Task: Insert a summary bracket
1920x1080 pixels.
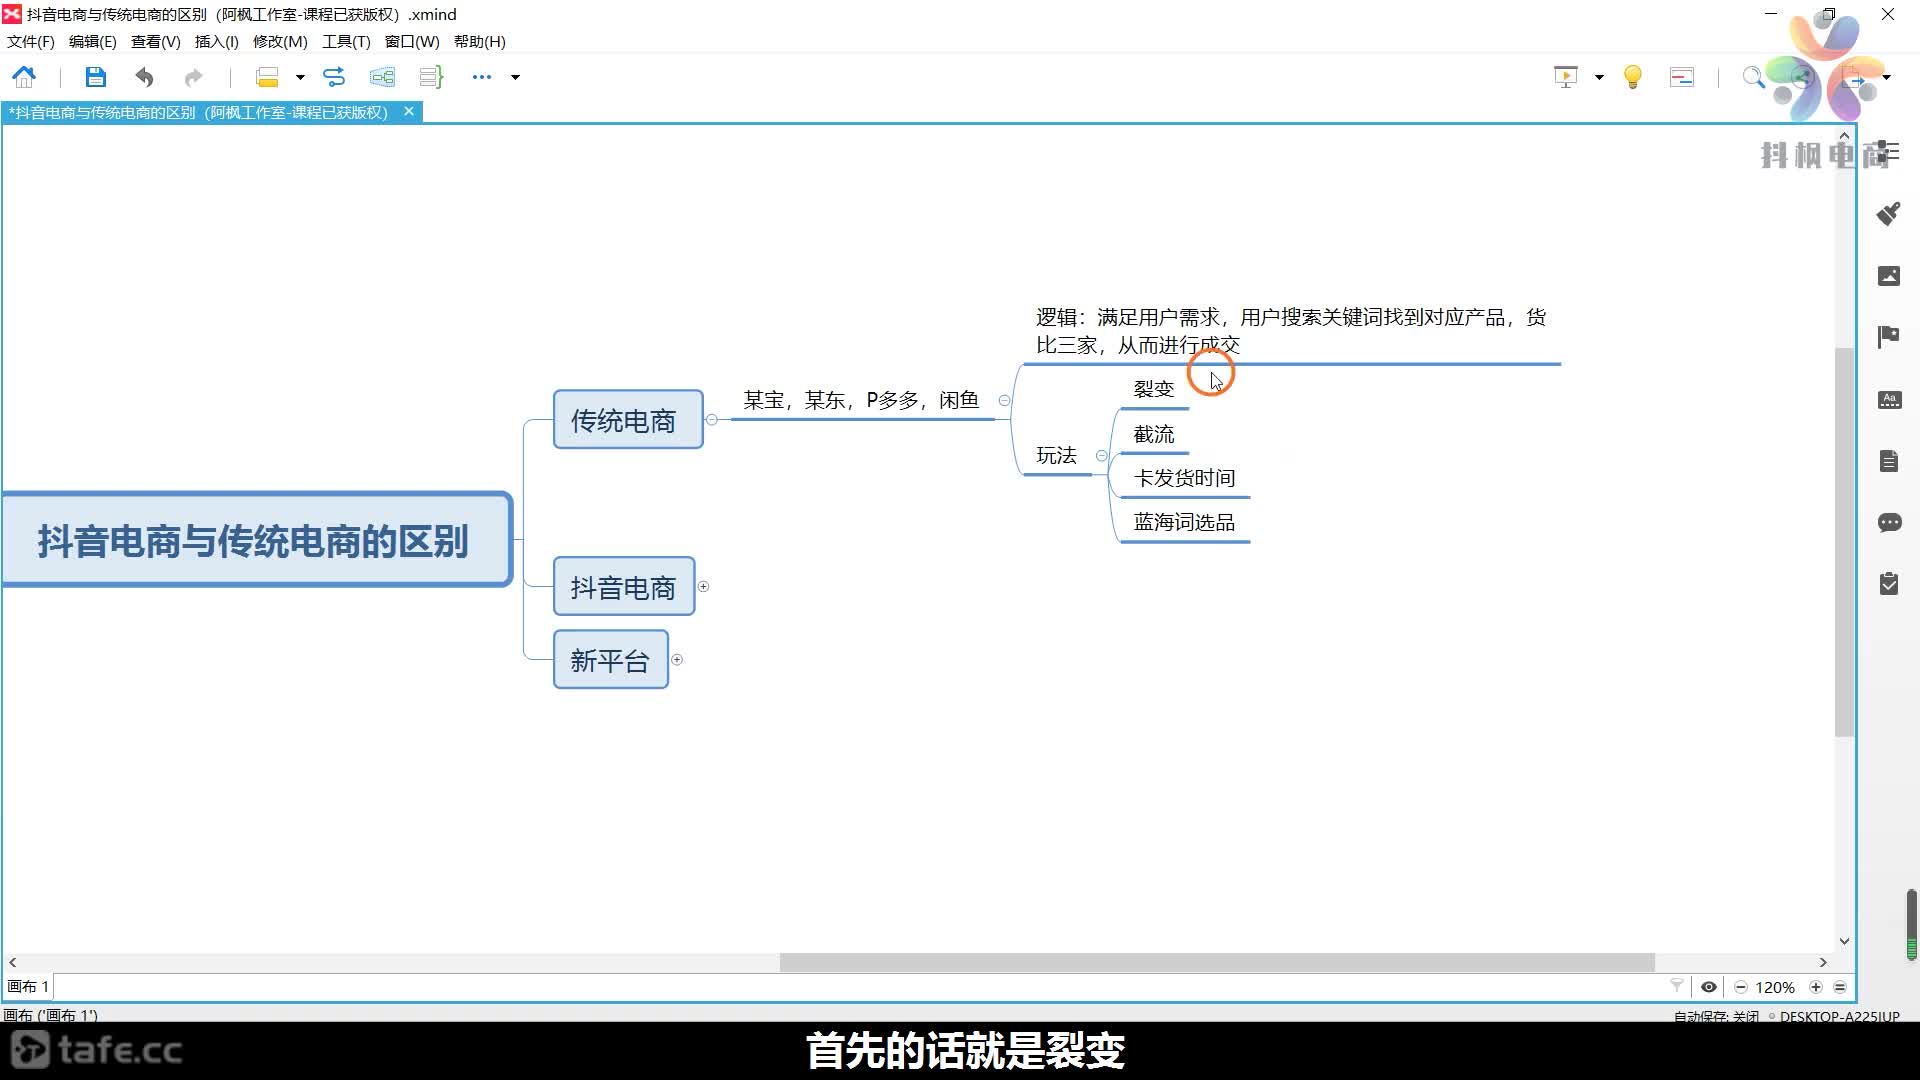Action: click(x=431, y=77)
